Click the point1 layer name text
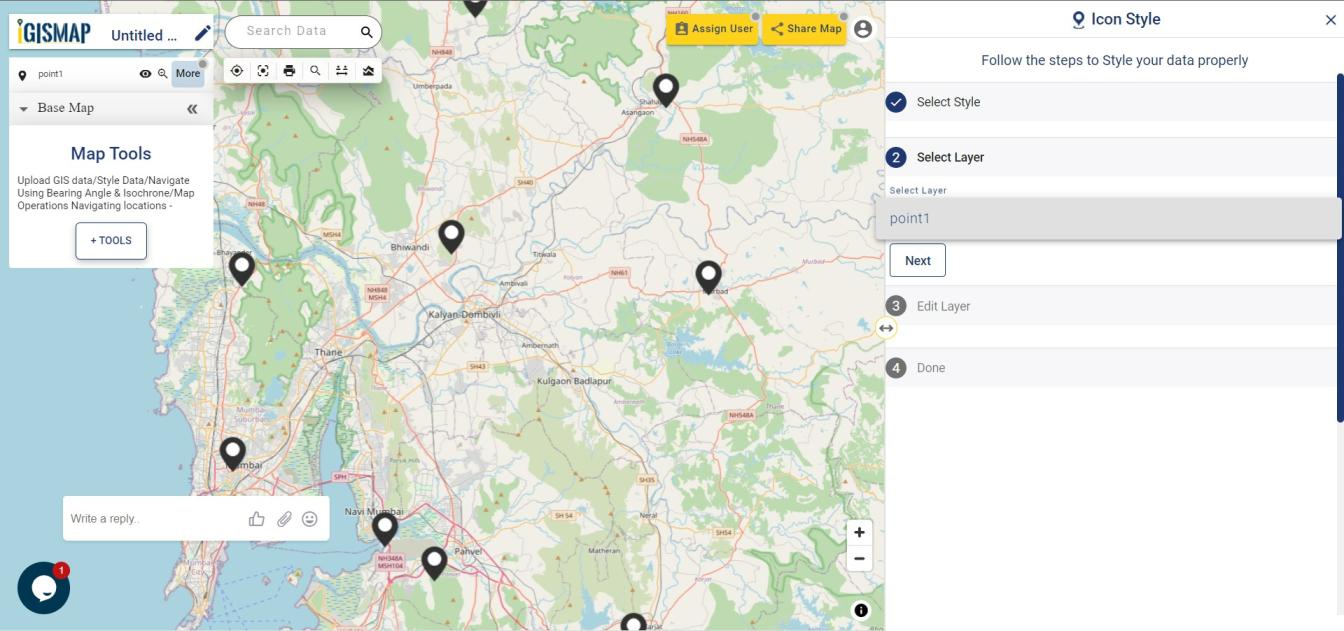The width and height of the screenshot is (1344, 631). [51, 74]
